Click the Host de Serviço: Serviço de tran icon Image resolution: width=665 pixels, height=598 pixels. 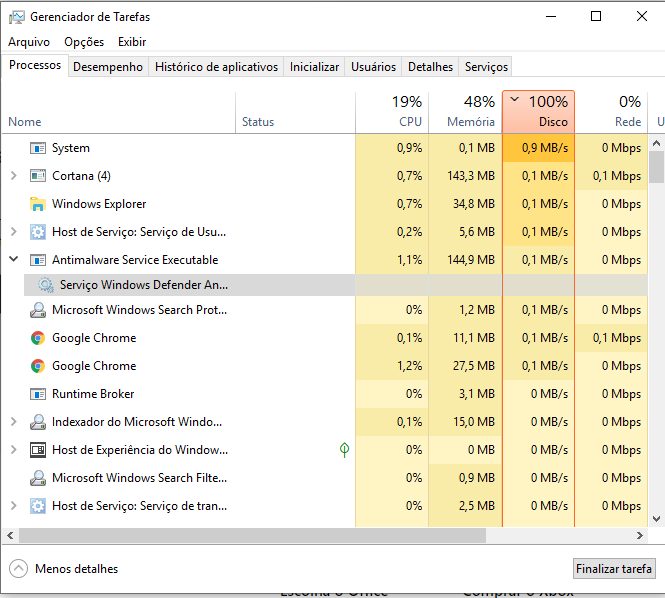click(x=38, y=506)
